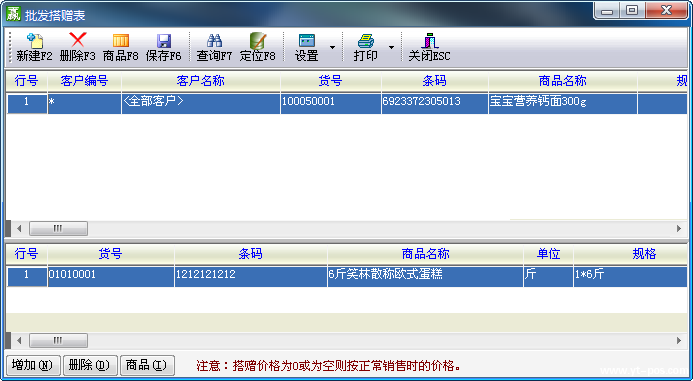693x381 pixels.
Task: Click the lower table's 行号 column header
Action: (27, 254)
